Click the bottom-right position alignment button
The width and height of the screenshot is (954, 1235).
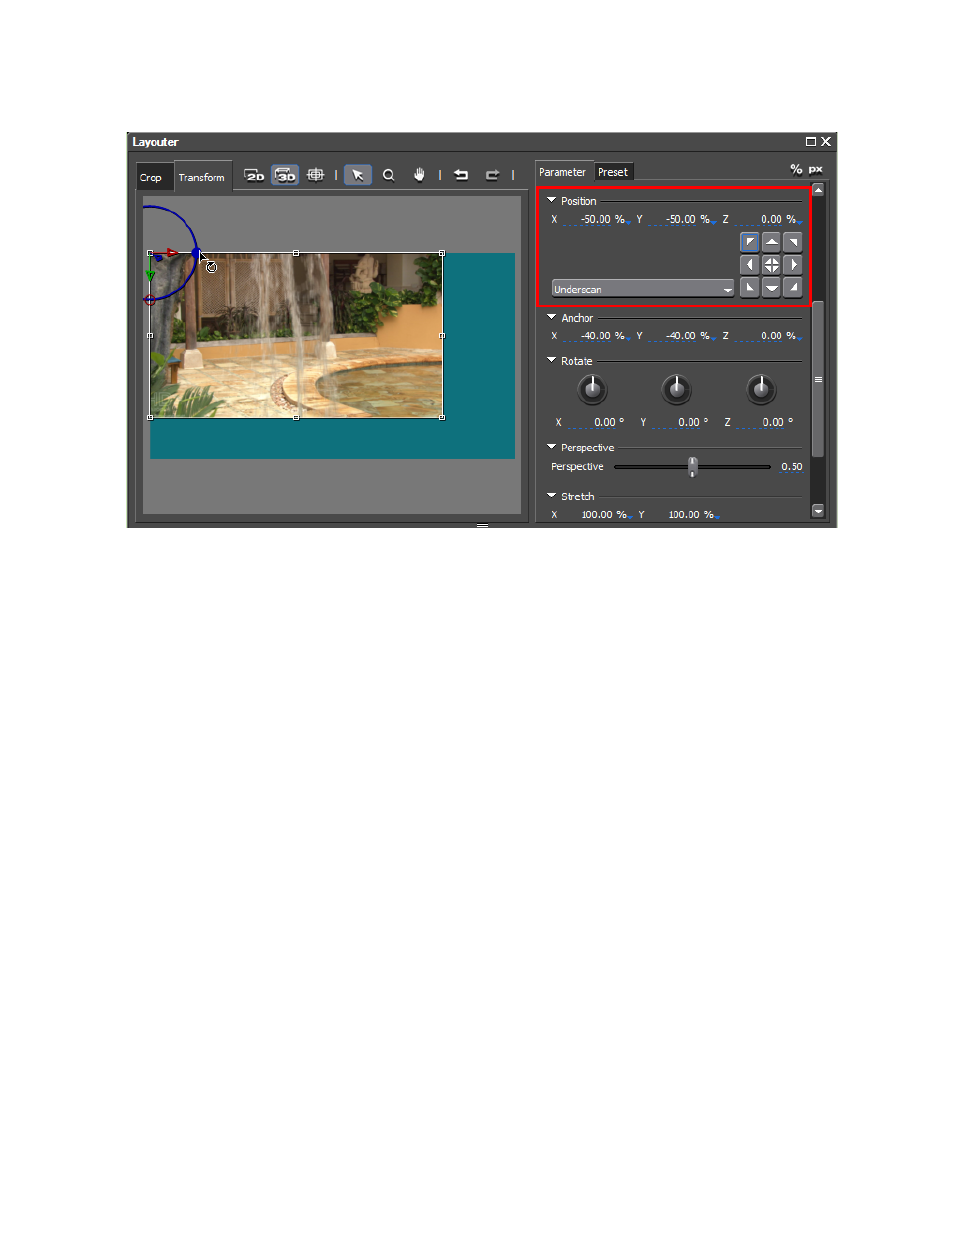(793, 288)
